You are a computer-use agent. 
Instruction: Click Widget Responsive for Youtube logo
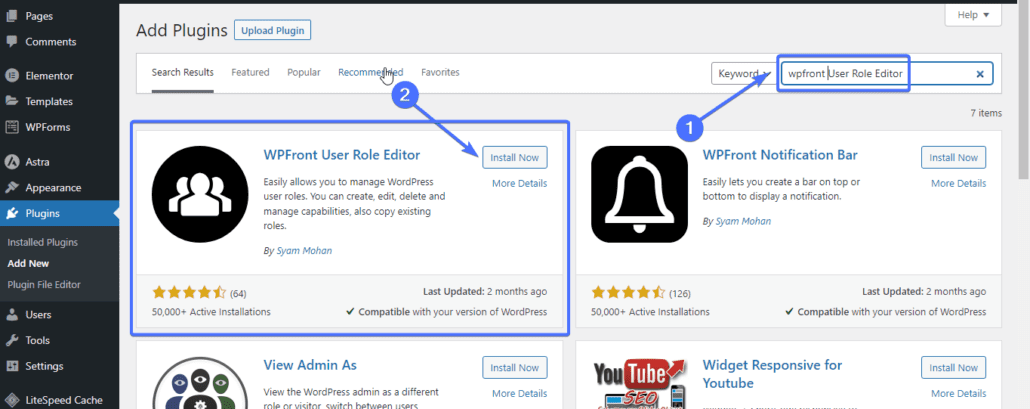[x=639, y=382]
